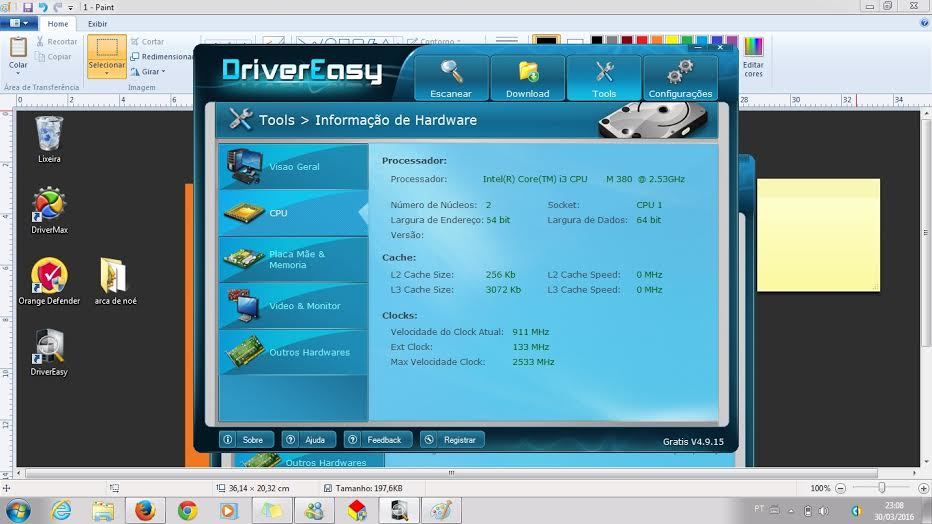Click the Sobre button in DriverEasy
The height and width of the screenshot is (524, 932).
coord(246,440)
